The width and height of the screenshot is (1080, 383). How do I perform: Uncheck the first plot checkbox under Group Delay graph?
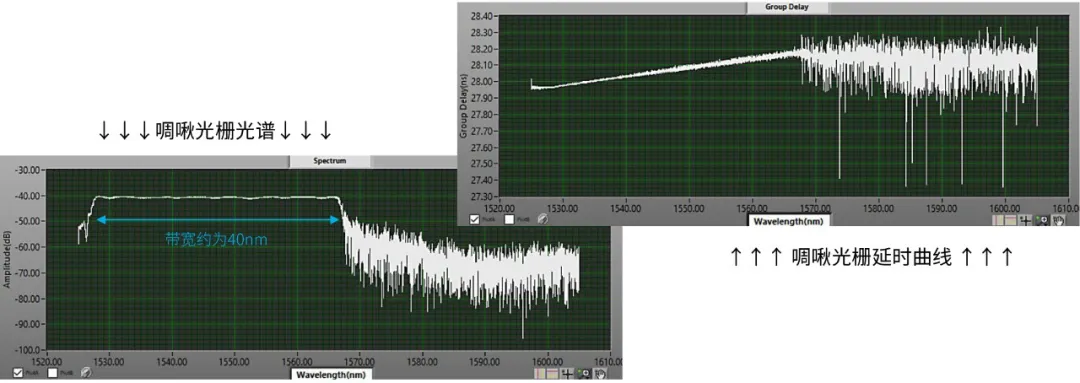point(475,220)
